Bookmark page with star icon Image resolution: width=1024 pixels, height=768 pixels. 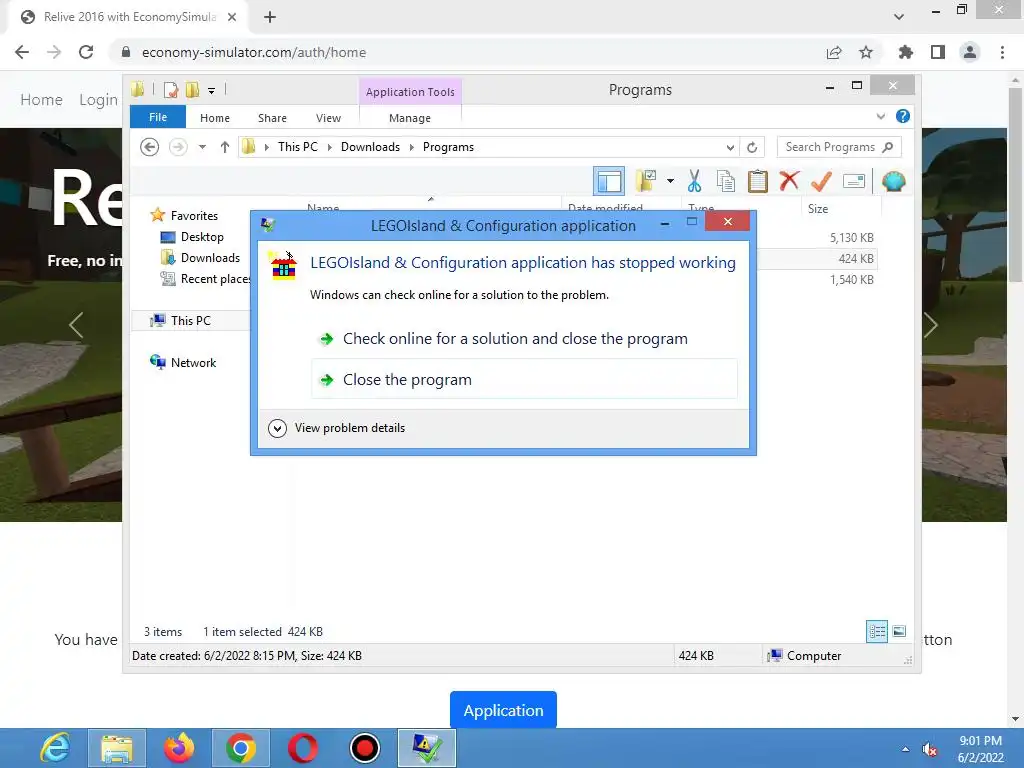pyautogui.click(x=866, y=52)
